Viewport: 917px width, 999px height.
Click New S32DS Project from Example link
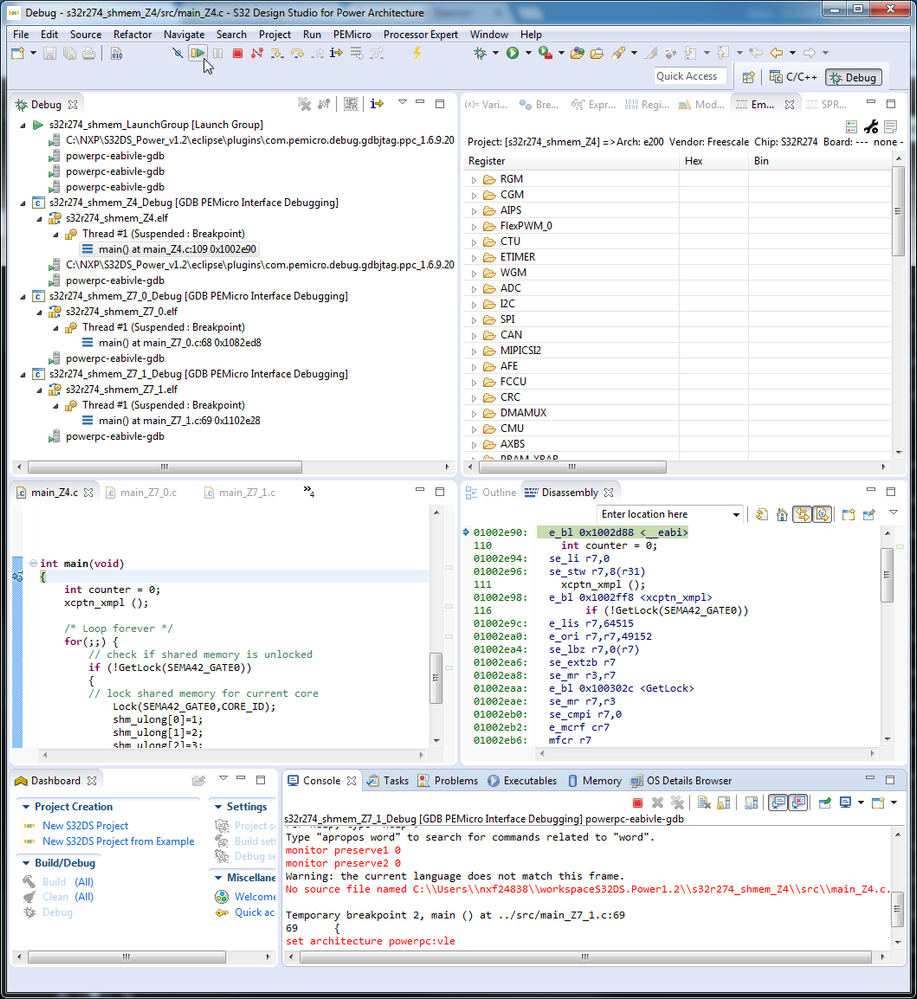(x=119, y=842)
